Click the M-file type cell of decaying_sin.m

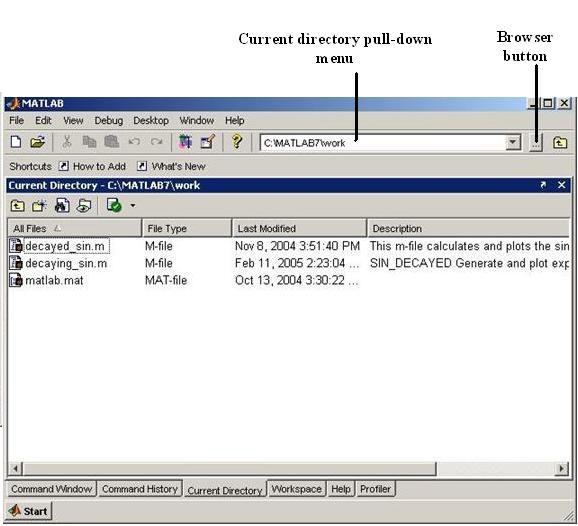[159, 263]
